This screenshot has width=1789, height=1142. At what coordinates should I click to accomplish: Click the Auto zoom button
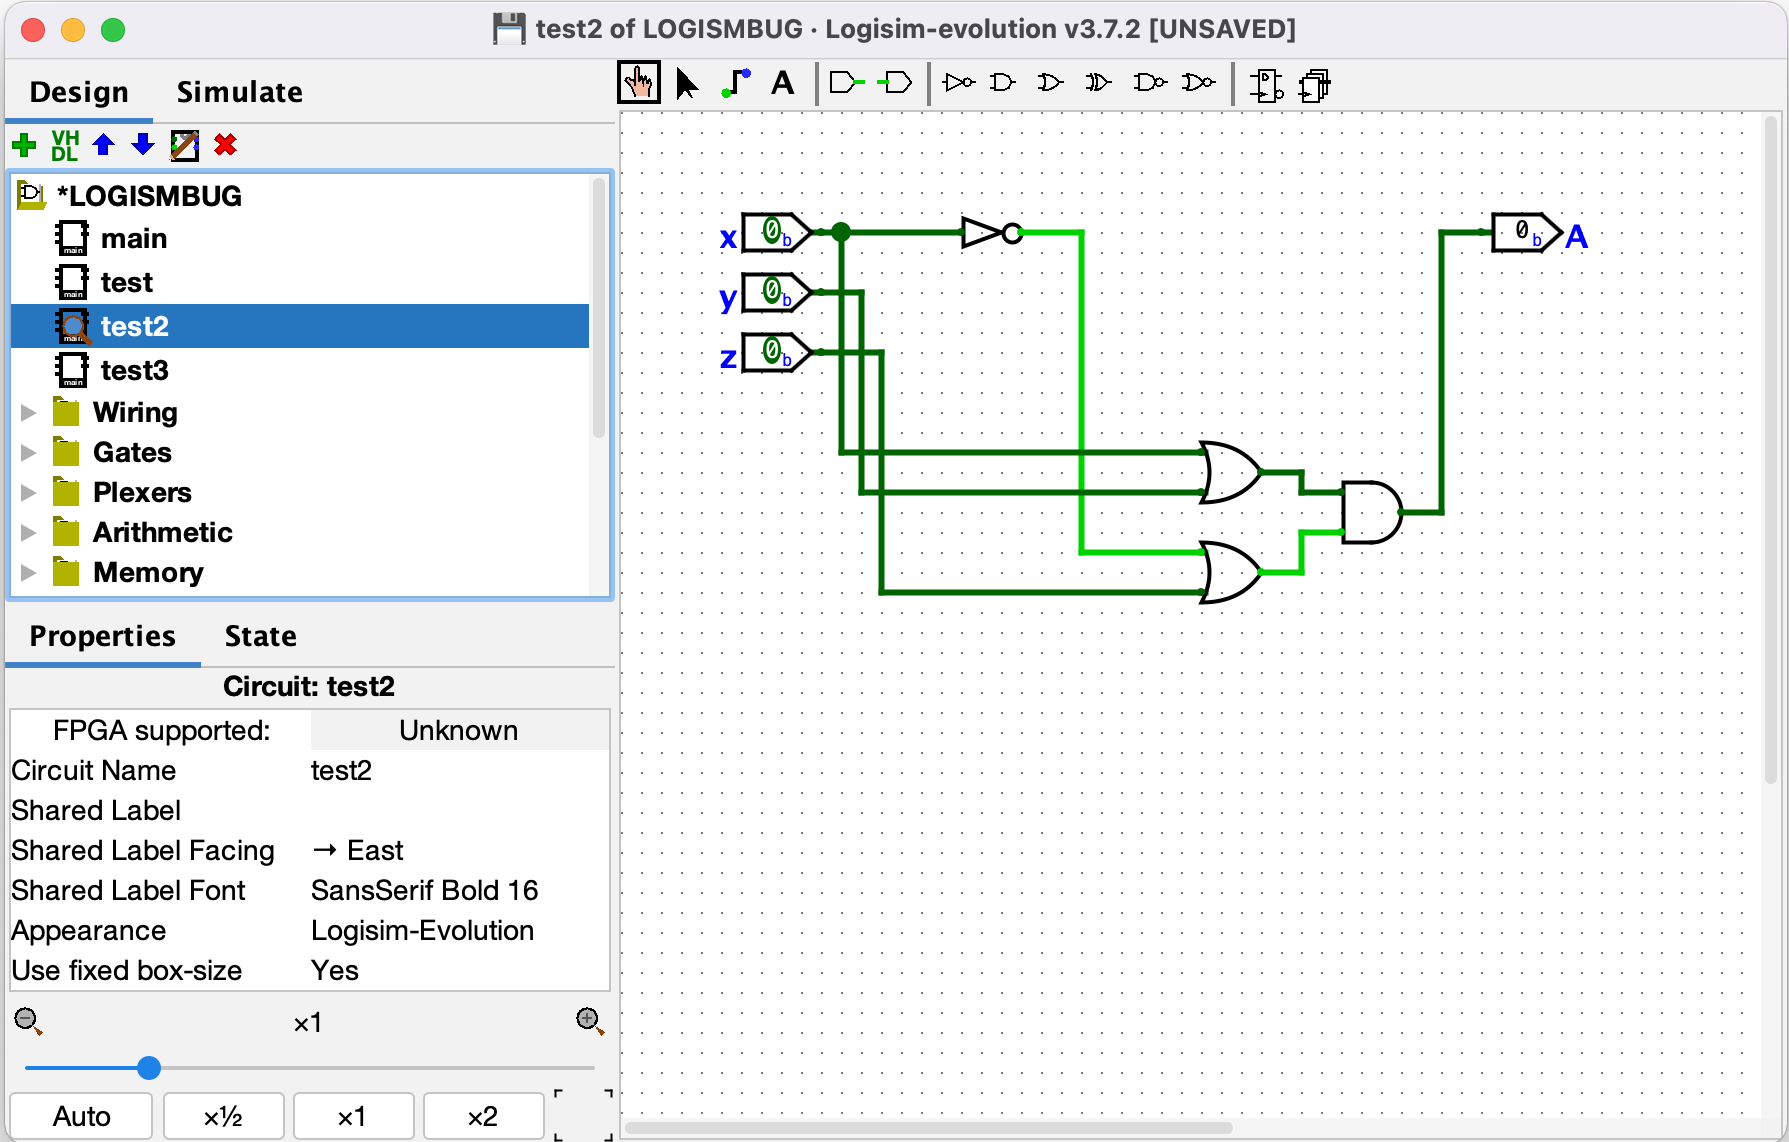[x=81, y=1116]
